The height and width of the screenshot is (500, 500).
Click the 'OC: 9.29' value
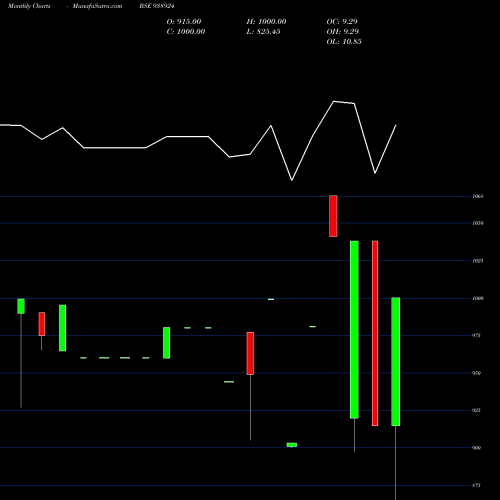(342, 22)
